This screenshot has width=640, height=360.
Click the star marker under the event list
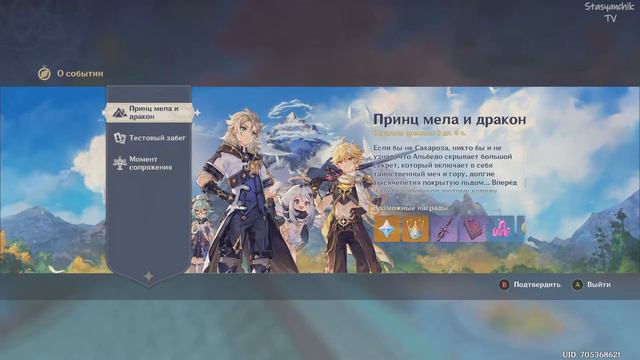click(149, 276)
